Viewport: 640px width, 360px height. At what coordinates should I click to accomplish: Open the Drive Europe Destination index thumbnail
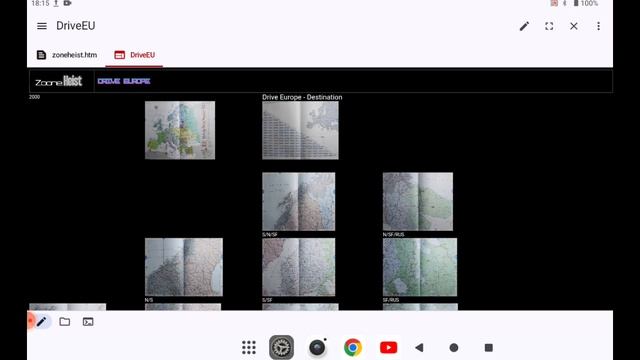pyautogui.click(x=300, y=130)
